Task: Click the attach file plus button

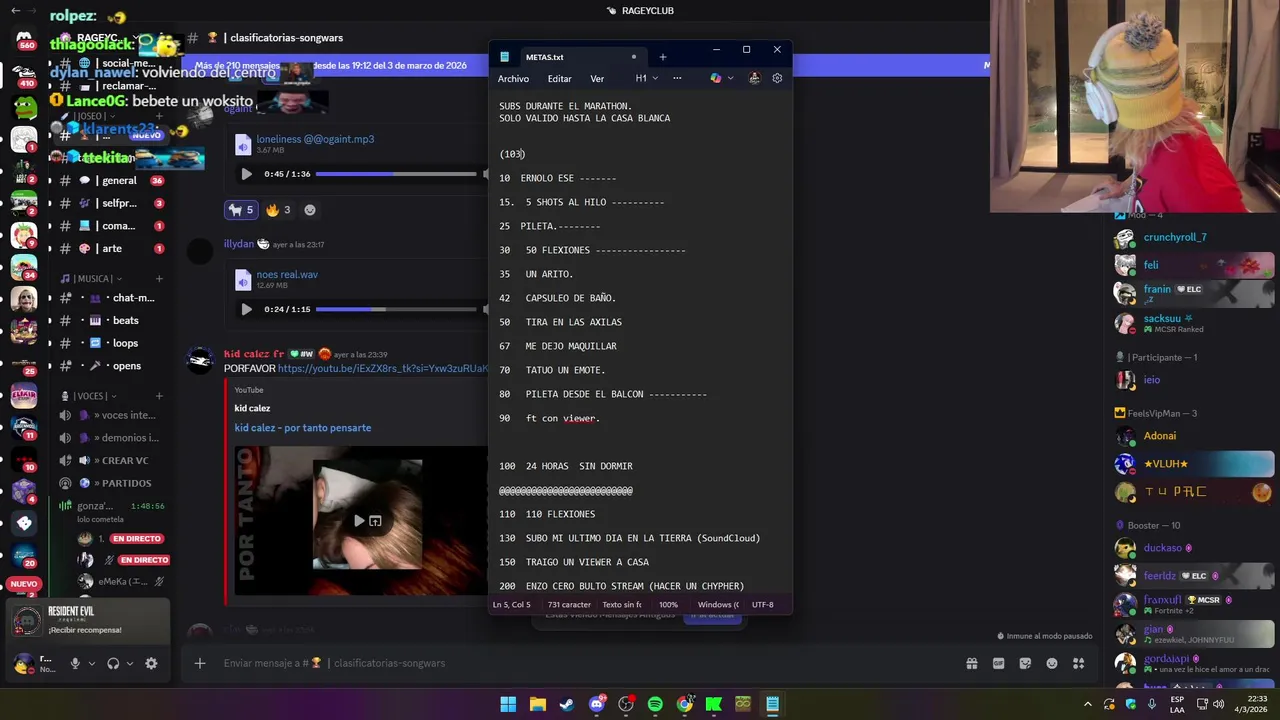Action: pos(200,663)
